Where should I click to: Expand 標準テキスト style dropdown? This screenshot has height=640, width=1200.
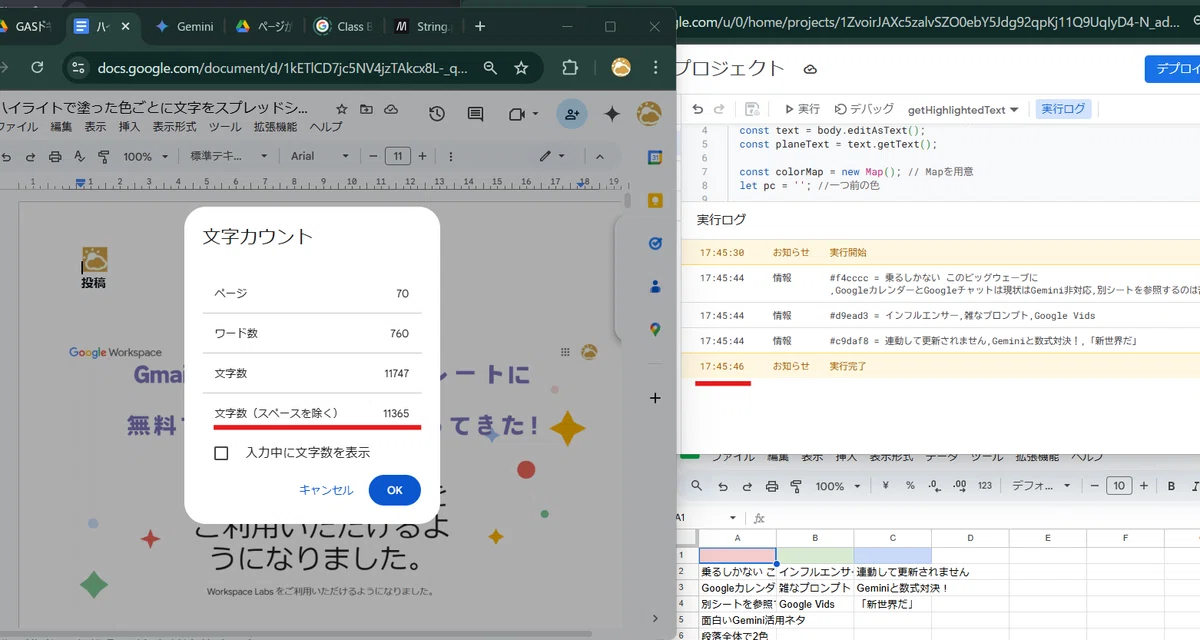(227, 156)
